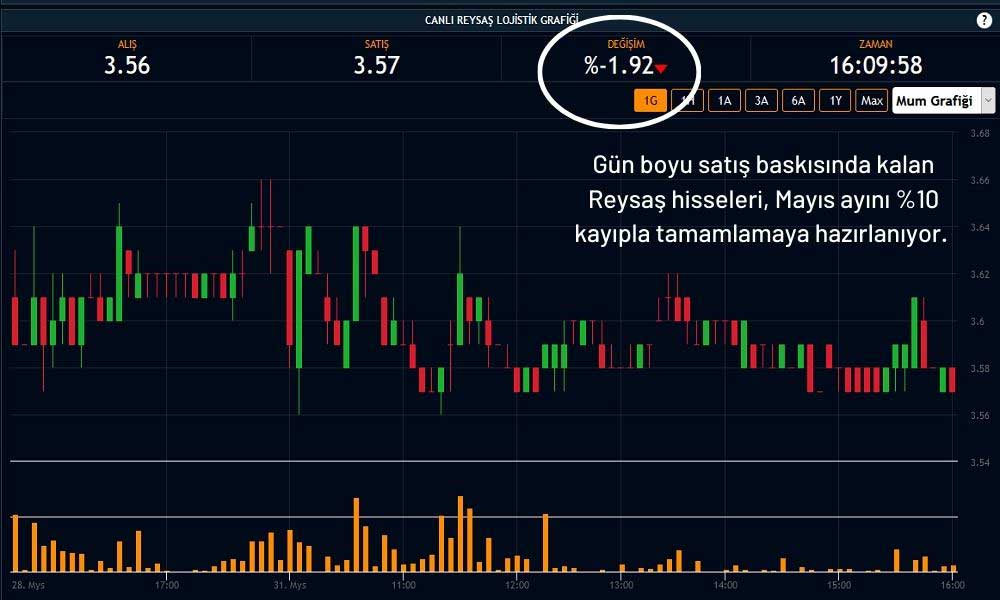Click the 14:00 time axis label
The width and height of the screenshot is (1000, 600).
[x=725, y=585]
